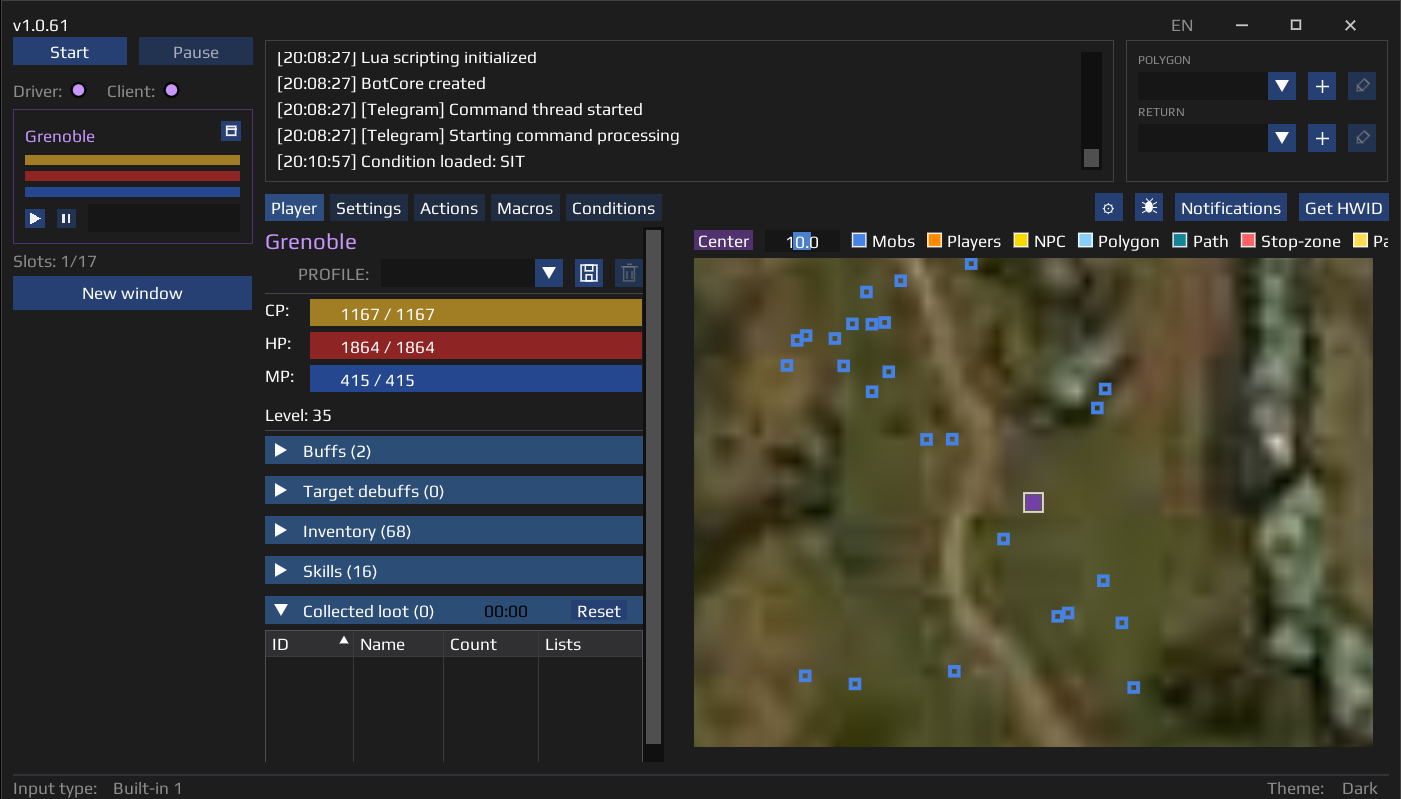Add a new polygon with plus icon
This screenshot has height=799, width=1401.
point(1322,86)
